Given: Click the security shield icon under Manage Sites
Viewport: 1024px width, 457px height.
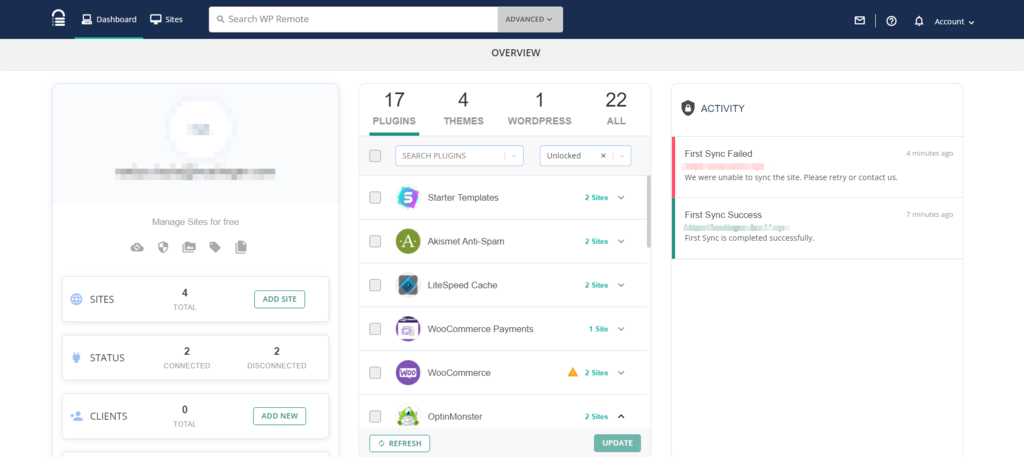Looking at the screenshot, I should (163, 247).
